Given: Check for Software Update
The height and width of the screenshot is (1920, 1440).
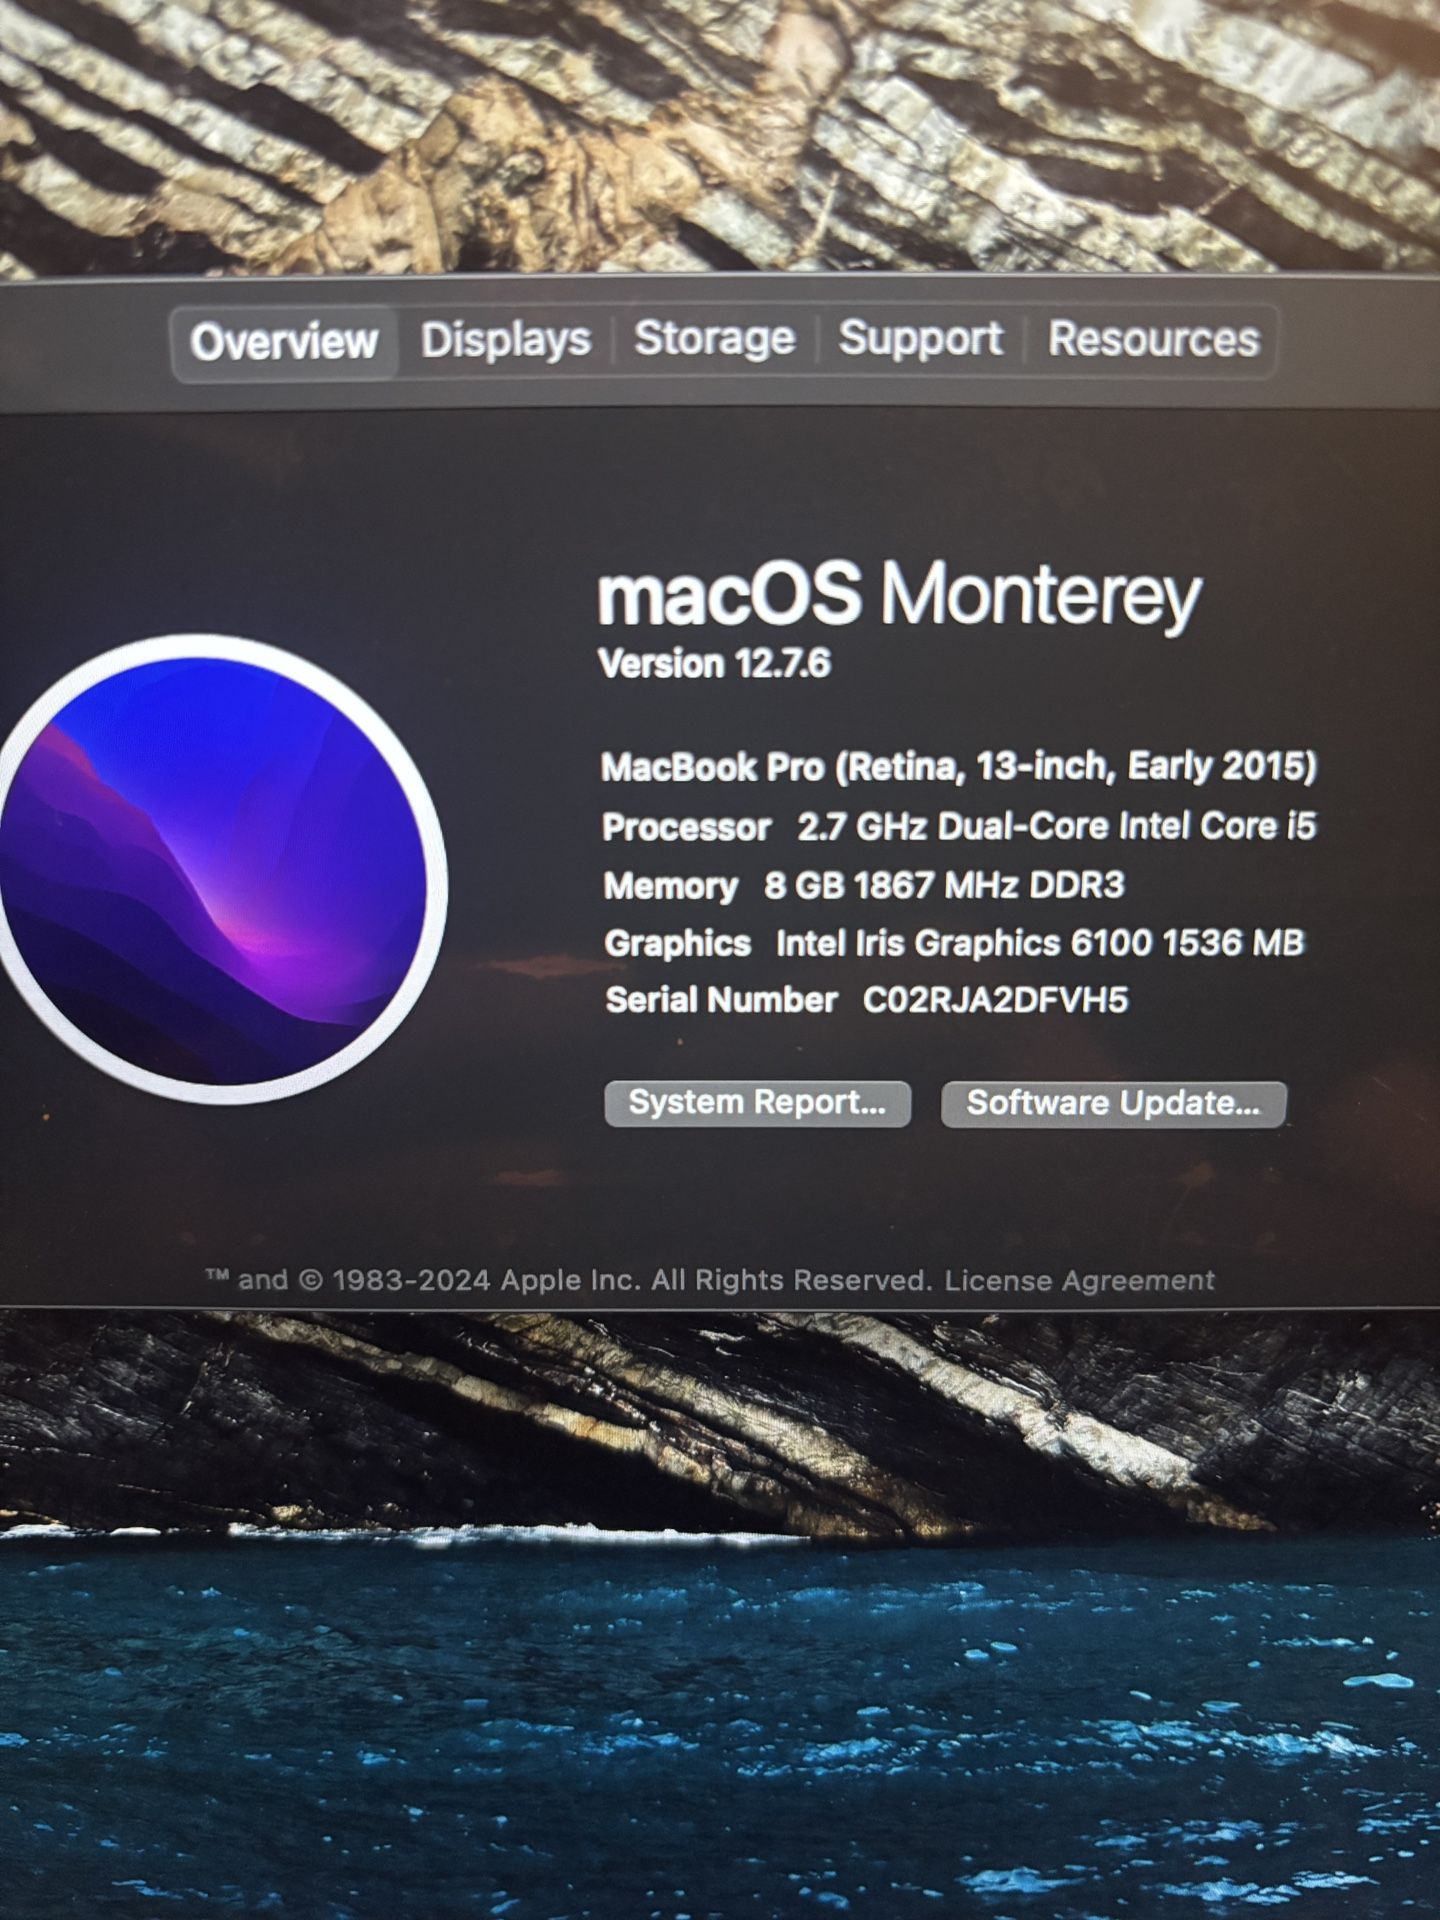Looking at the screenshot, I should [x=1113, y=1103].
